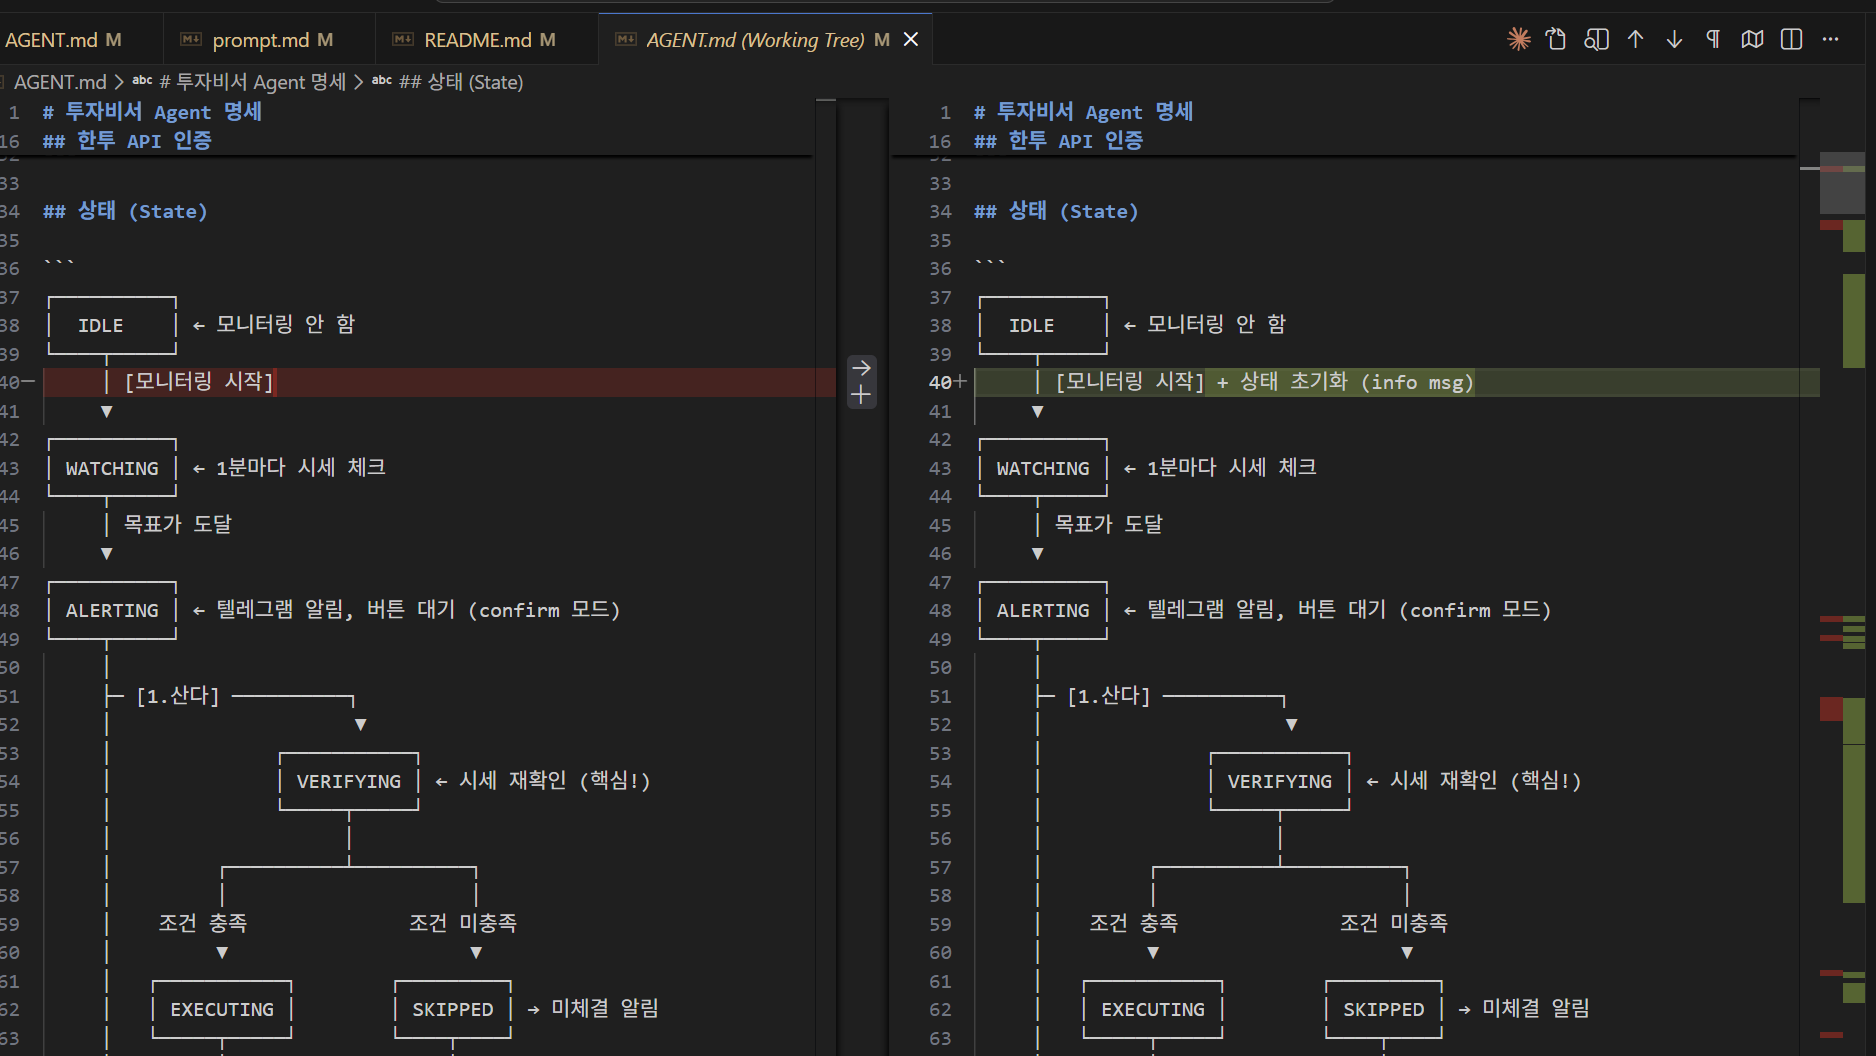This screenshot has width=1876, height=1056.
Task: Open the AGENT.md breadcrumb dropdown
Action: click(59, 82)
